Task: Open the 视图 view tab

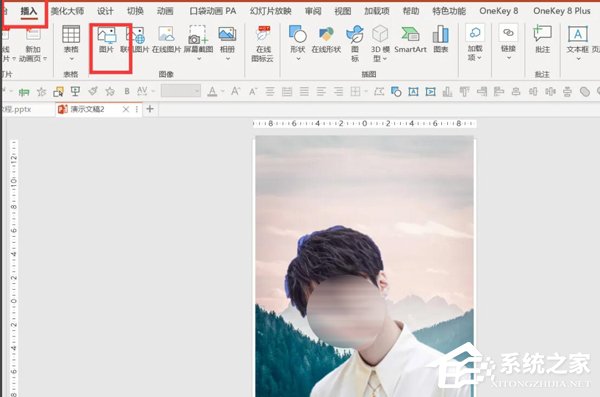Action: coord(343,11)
